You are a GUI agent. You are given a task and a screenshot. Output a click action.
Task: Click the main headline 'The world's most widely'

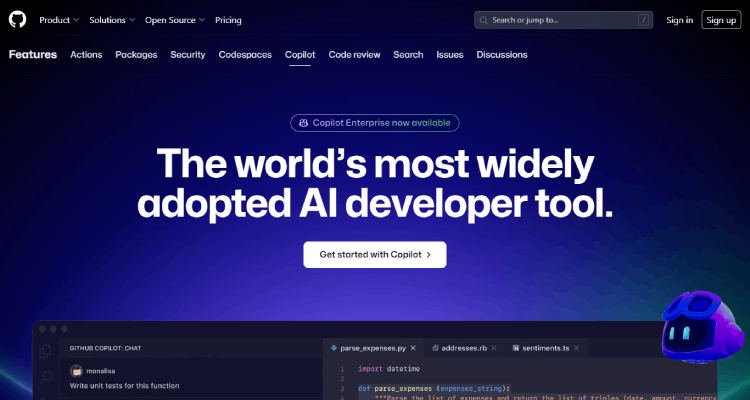click(375, 163)
